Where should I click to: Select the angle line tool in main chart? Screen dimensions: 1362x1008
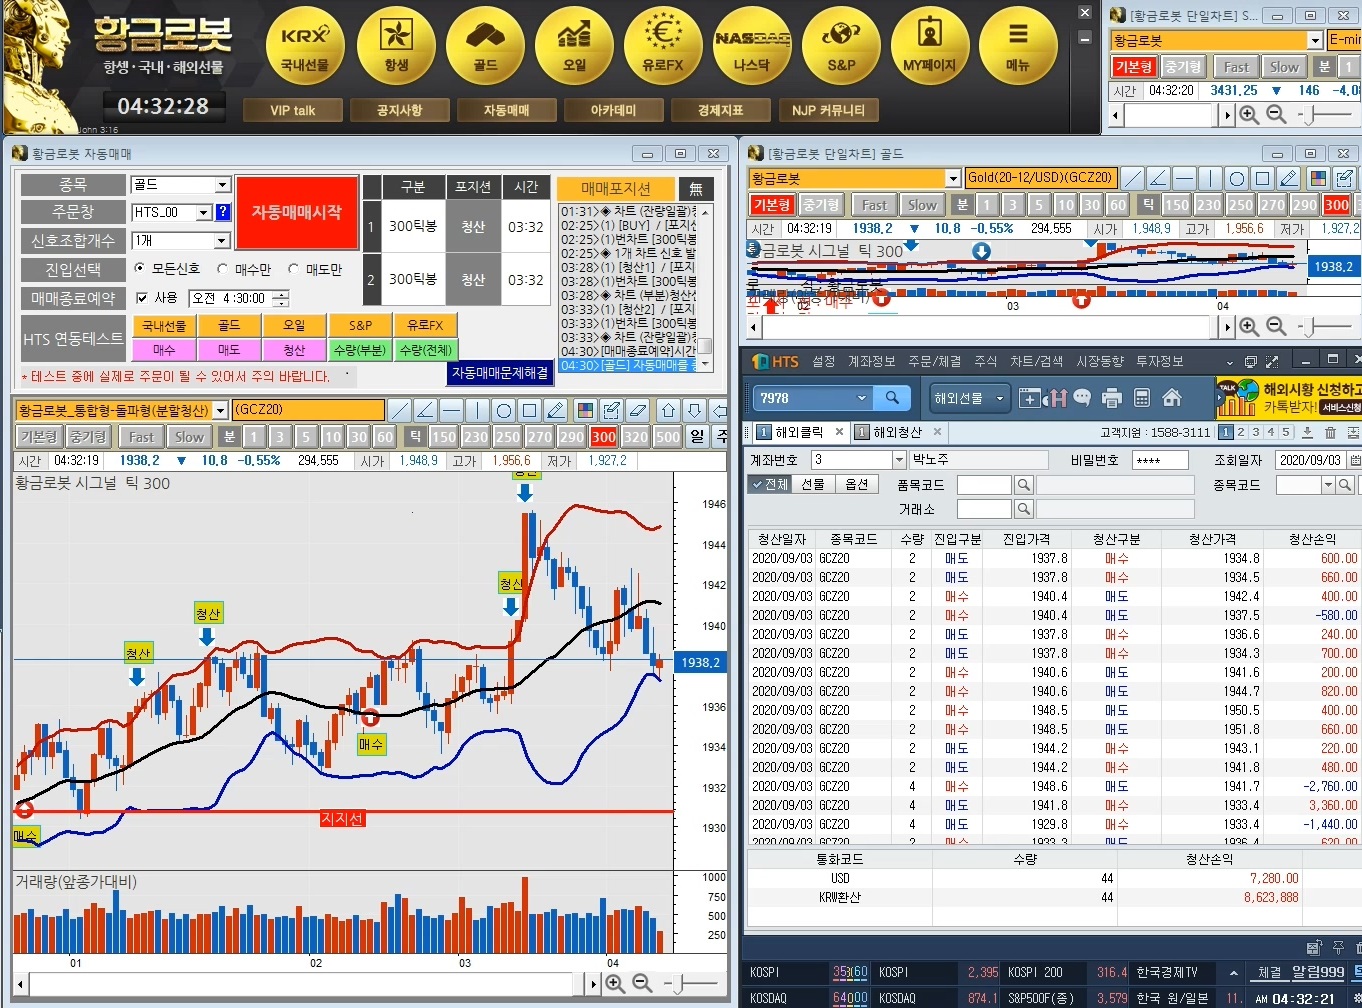425,411
